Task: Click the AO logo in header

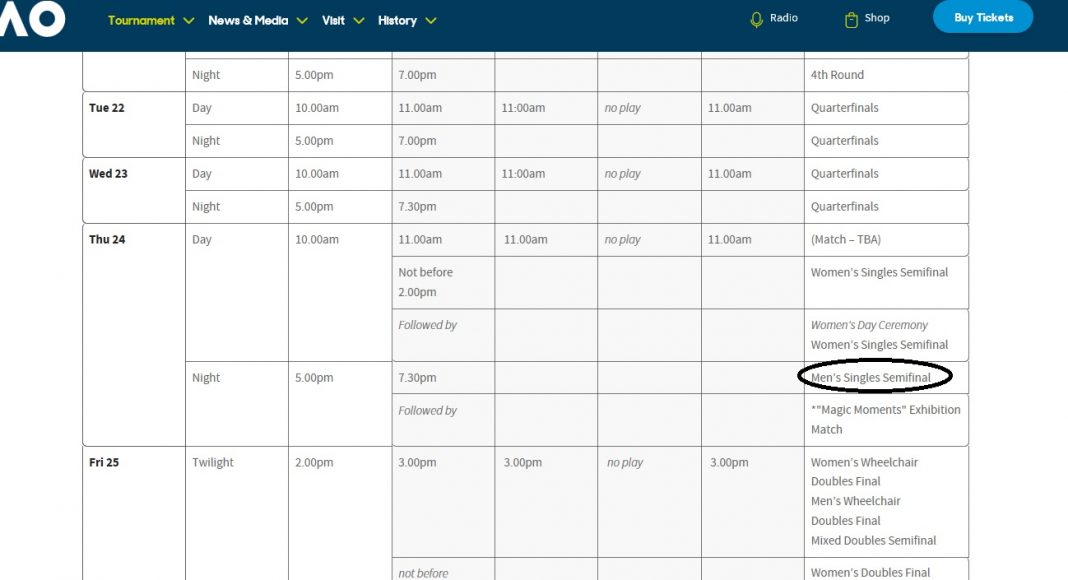Action: [32, 18]
